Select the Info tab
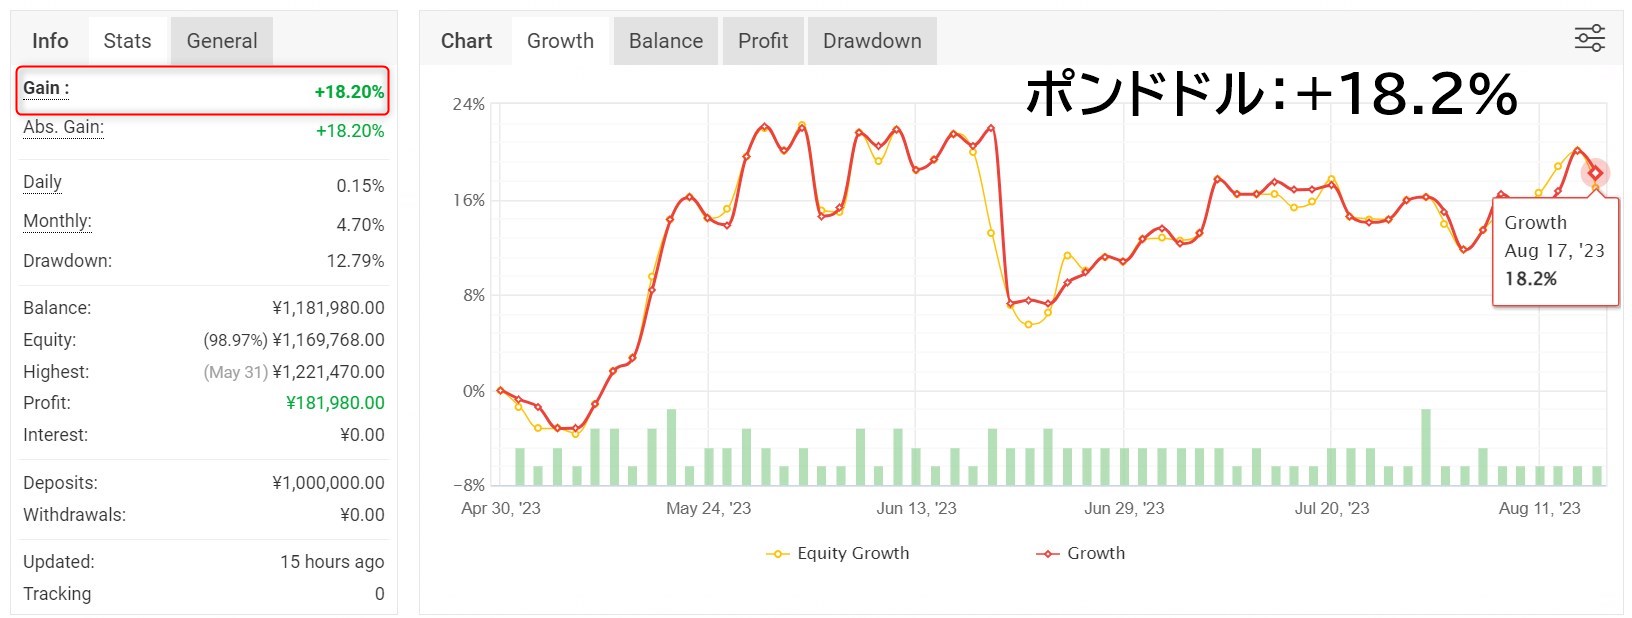Viewport: 1632px width, 618px height. 50,41
